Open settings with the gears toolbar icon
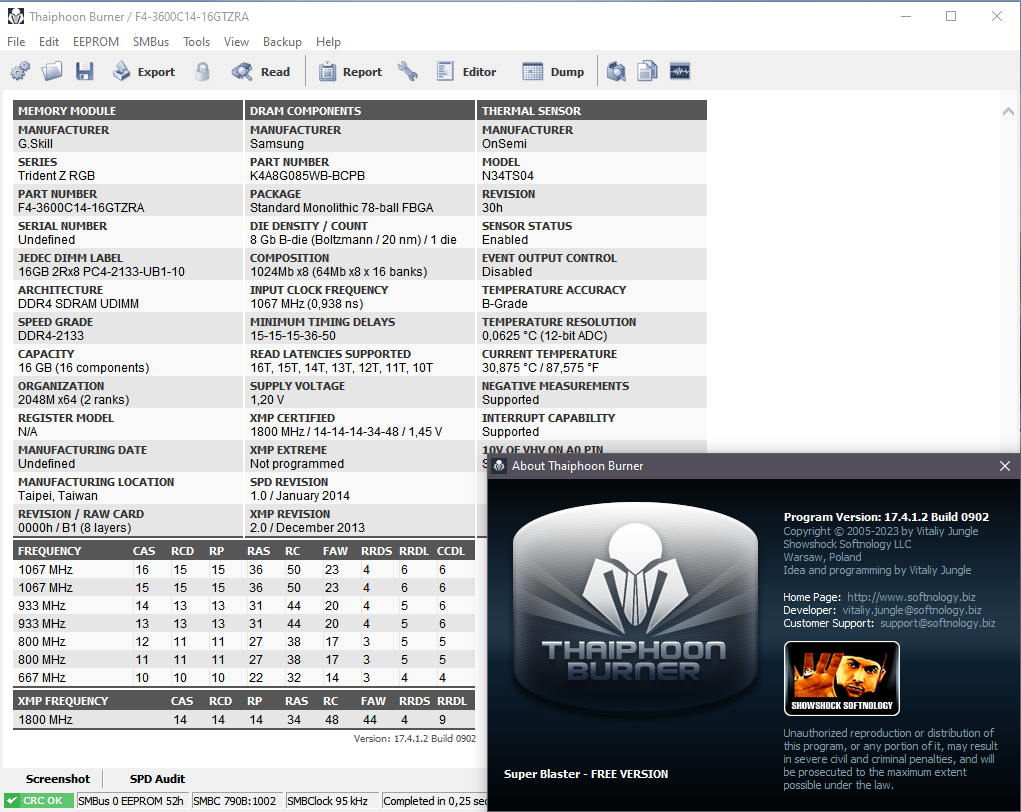The image size is (1021, 812). [x=20, y=71]
